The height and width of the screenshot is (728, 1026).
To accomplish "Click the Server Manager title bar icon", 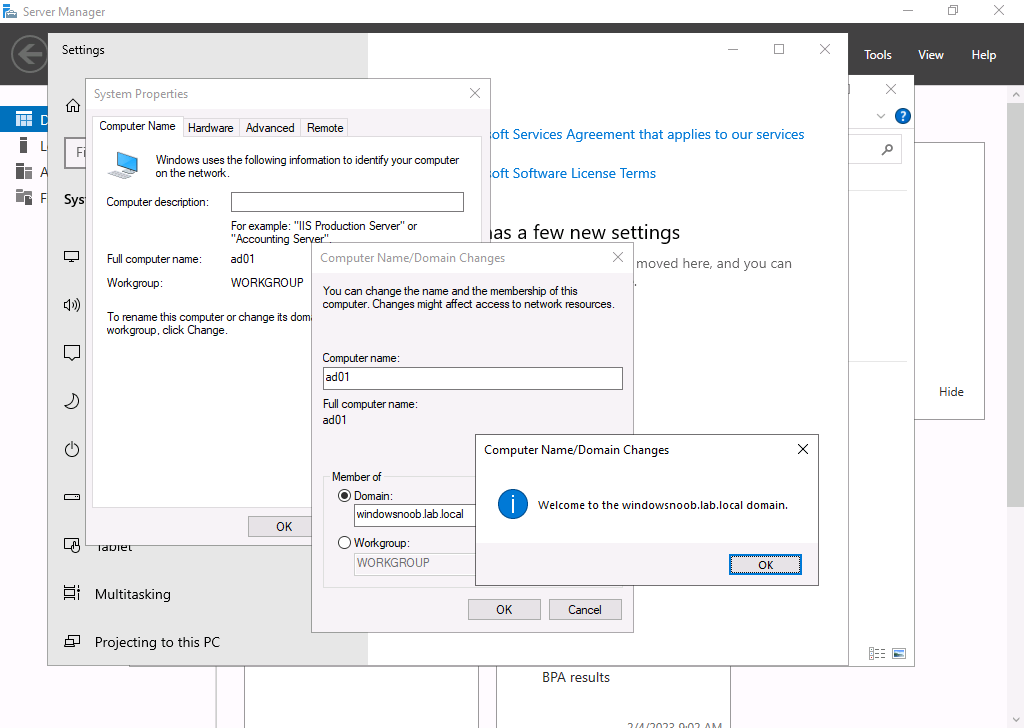I will [10, 11].
